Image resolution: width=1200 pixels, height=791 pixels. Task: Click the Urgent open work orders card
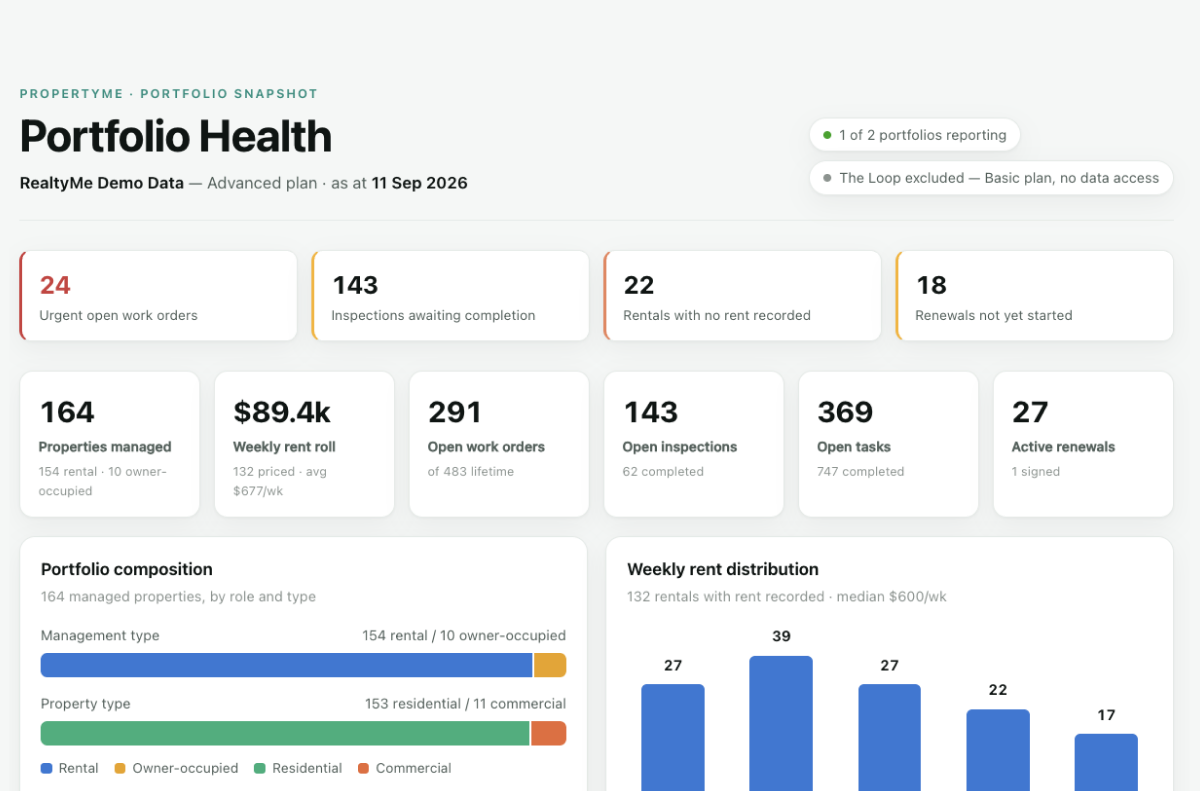coord(159,296)
